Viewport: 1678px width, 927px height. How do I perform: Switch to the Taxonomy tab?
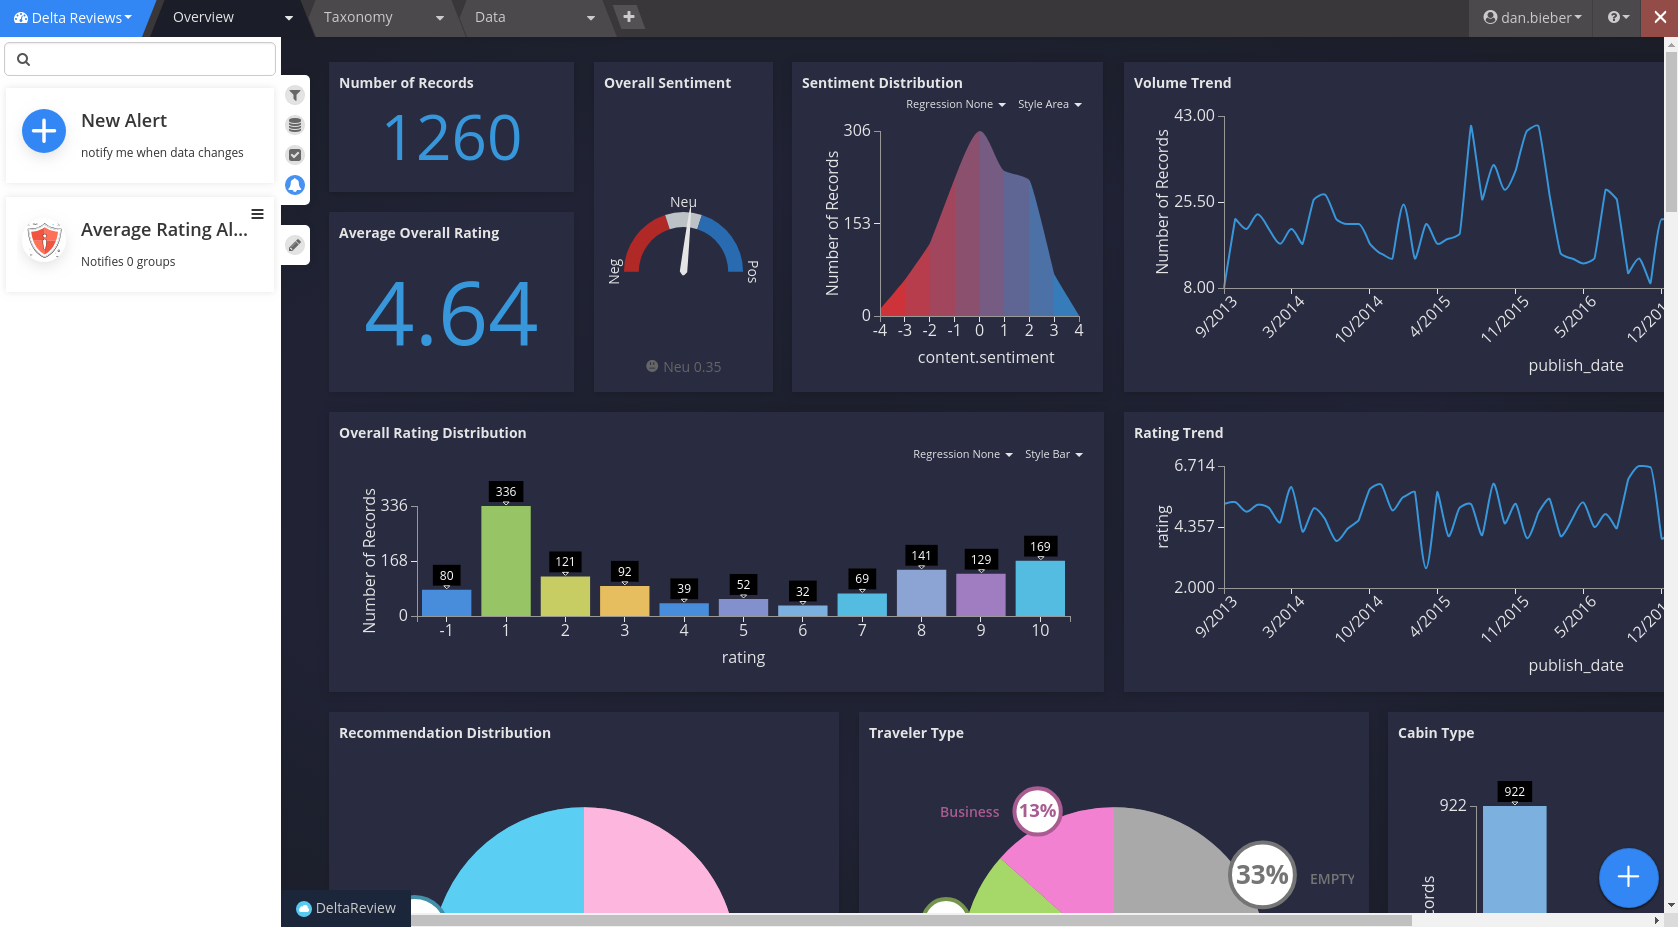[382, 17]
